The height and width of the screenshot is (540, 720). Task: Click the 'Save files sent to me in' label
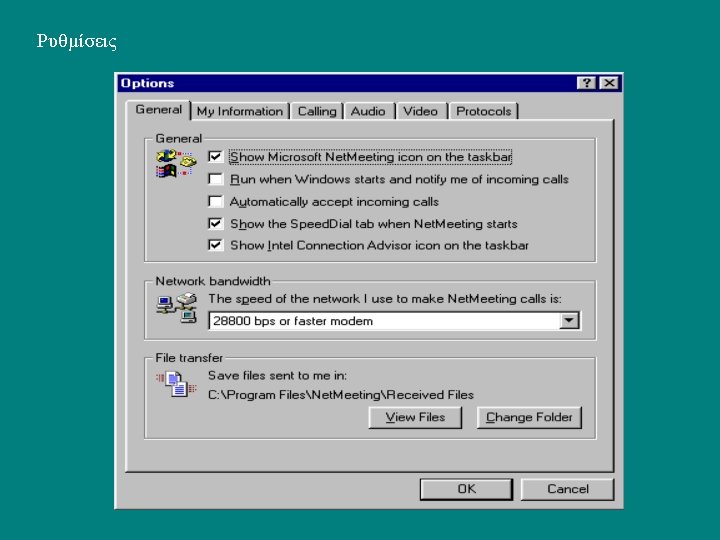click(x=277, y=376)
